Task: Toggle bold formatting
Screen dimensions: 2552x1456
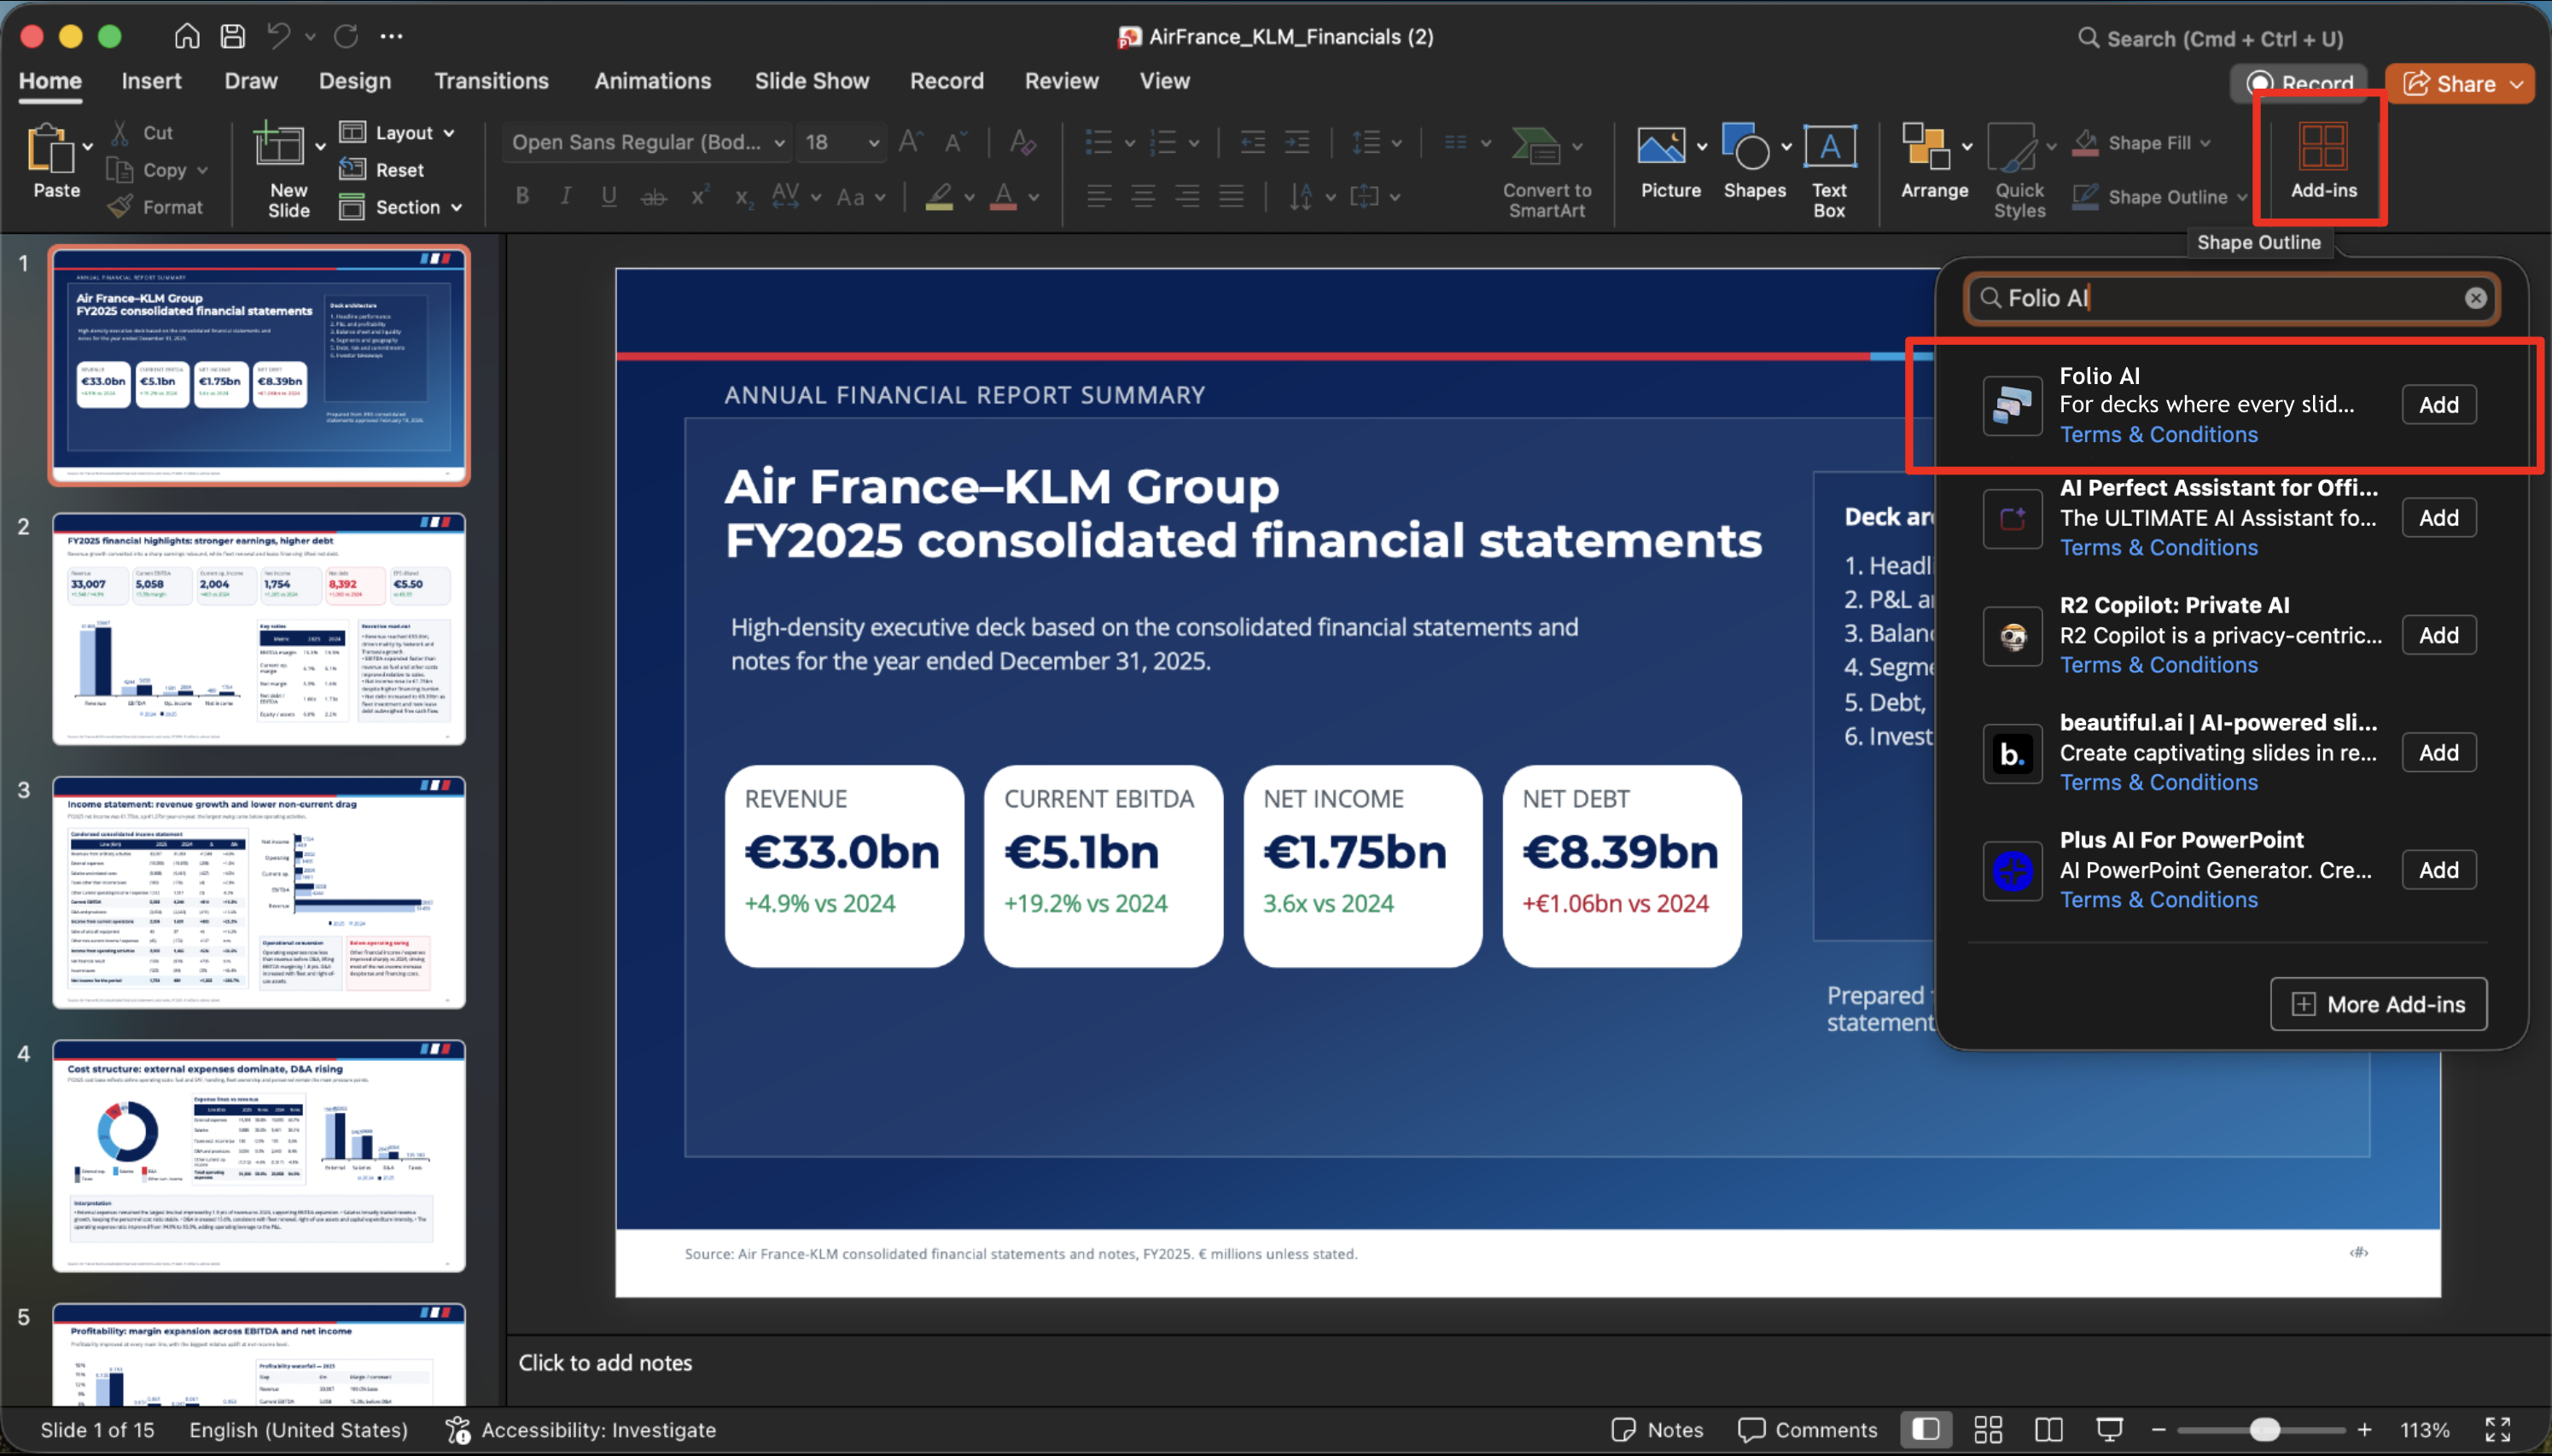Action: coord(522,196)
